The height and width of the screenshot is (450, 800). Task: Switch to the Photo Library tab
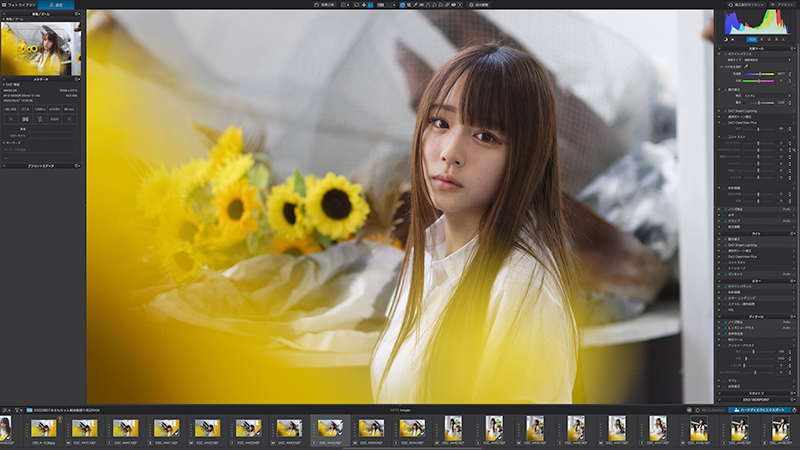point(19,5)
